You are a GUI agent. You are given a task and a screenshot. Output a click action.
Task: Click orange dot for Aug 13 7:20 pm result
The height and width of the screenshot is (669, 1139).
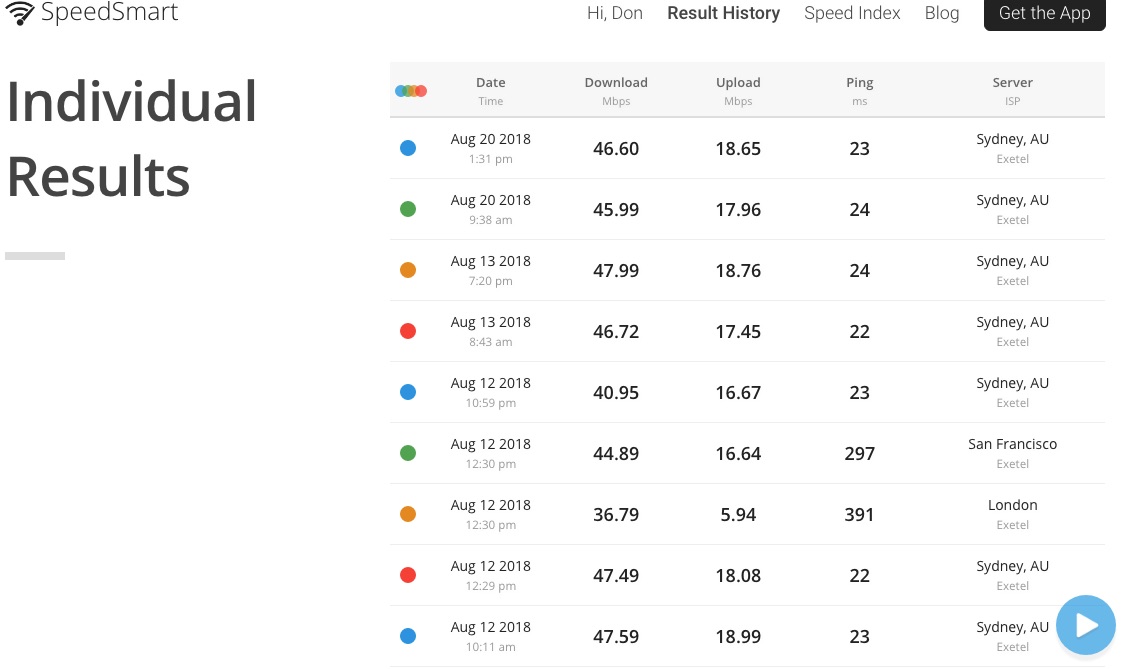click(x=408, y=270)
